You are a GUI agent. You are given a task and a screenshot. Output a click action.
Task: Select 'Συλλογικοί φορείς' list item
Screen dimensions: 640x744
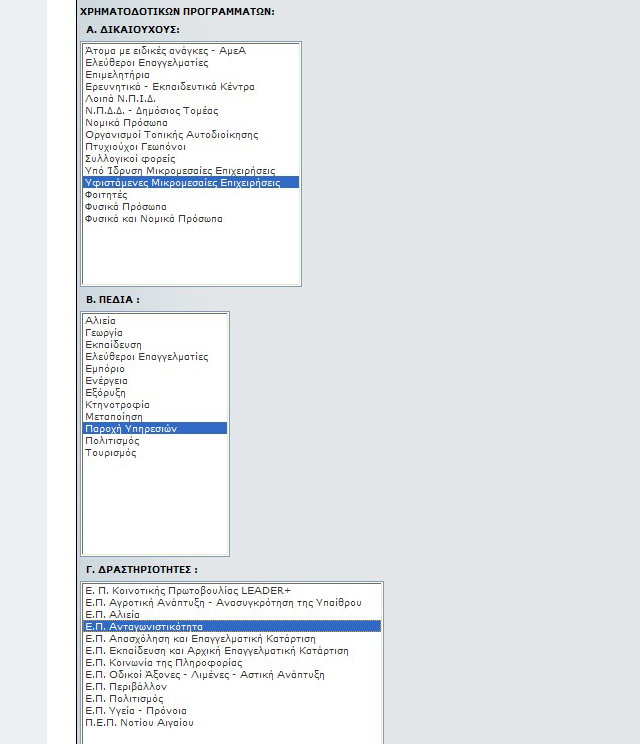pos(191,159)
